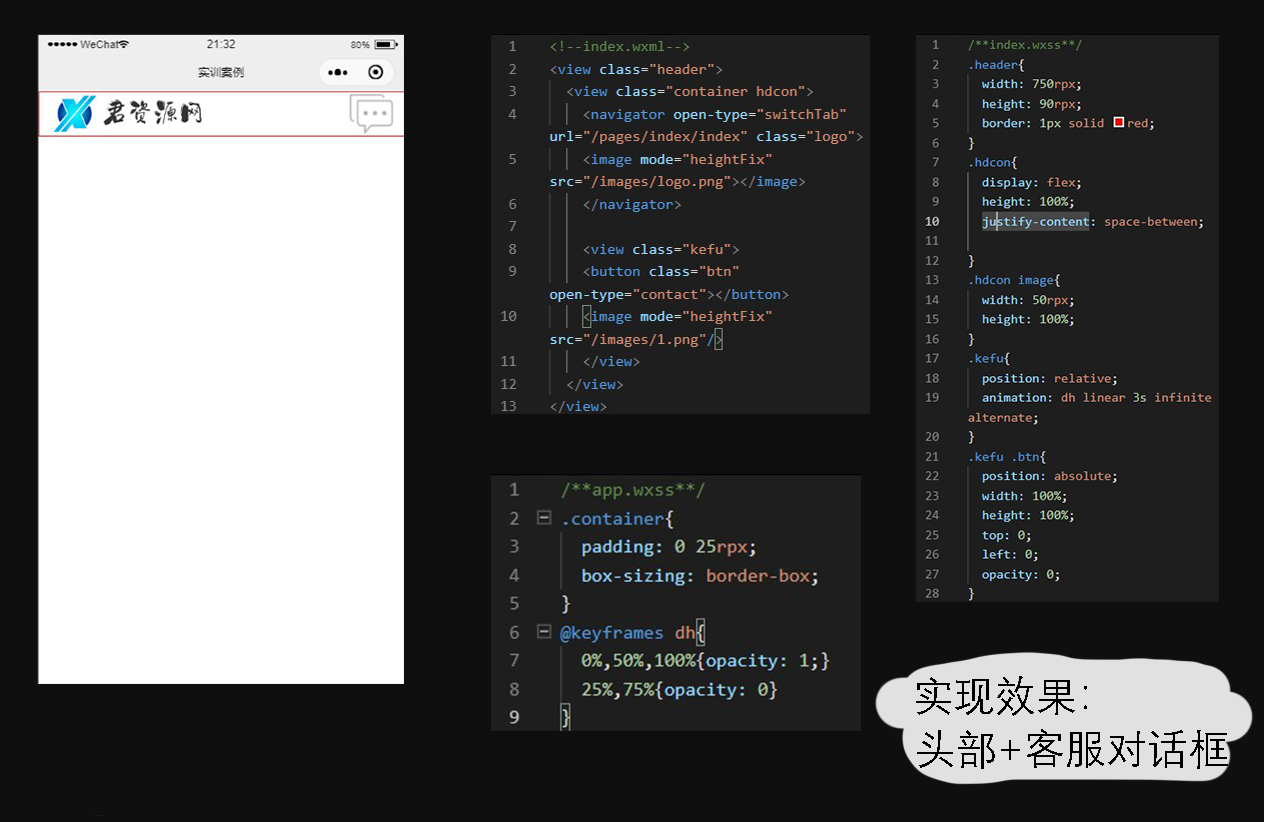Image resolution: width=1264 pixels, height=822 pixels.
Task: Click the padding: 0 25rpx declaration
Action: click(669, 546)
